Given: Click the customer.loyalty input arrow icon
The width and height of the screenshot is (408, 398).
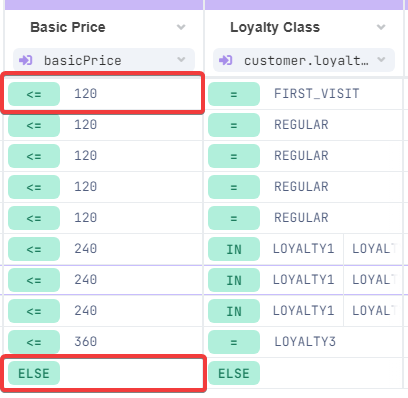Looking at the screenshot, I should 226,60.
